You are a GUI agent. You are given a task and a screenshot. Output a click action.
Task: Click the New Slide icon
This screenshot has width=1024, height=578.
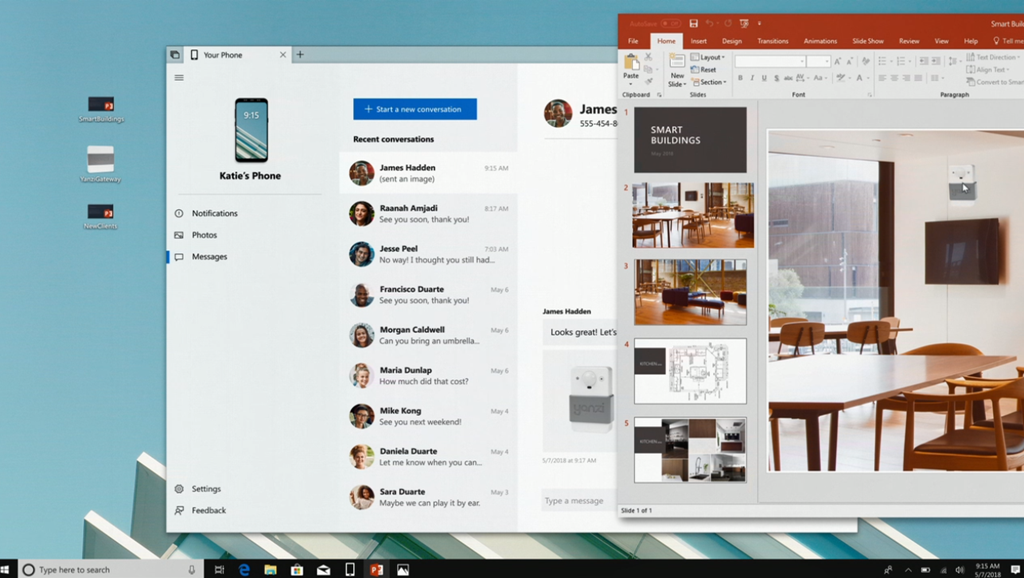coord(677,65)
